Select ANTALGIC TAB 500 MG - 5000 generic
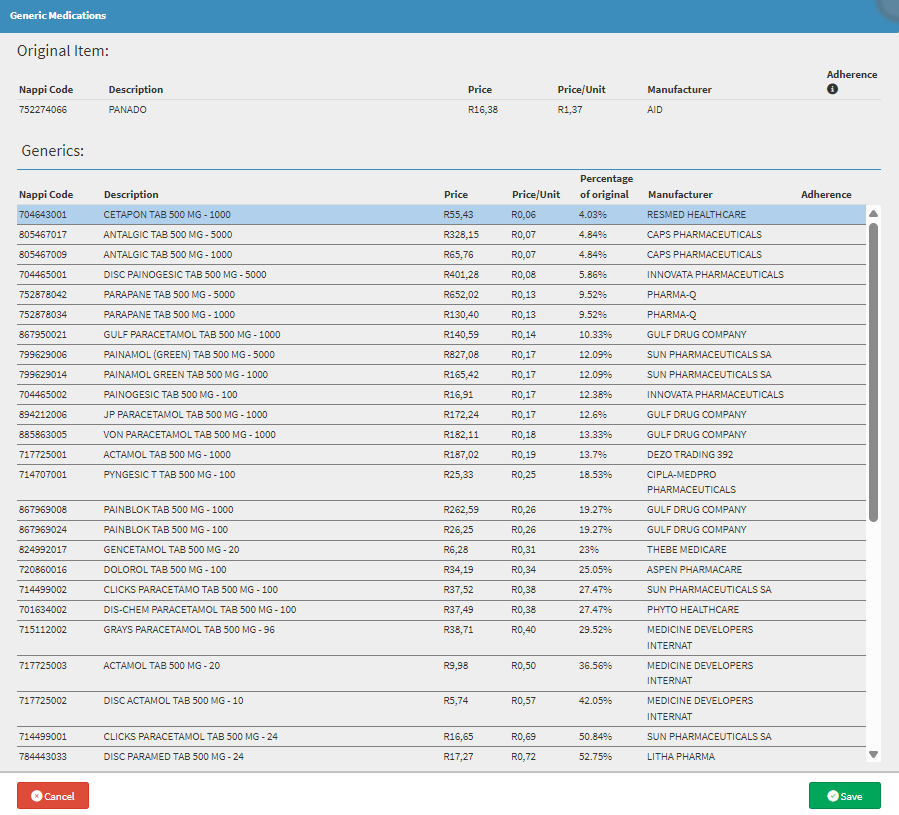The image size is (899, 815). (170, 235)
